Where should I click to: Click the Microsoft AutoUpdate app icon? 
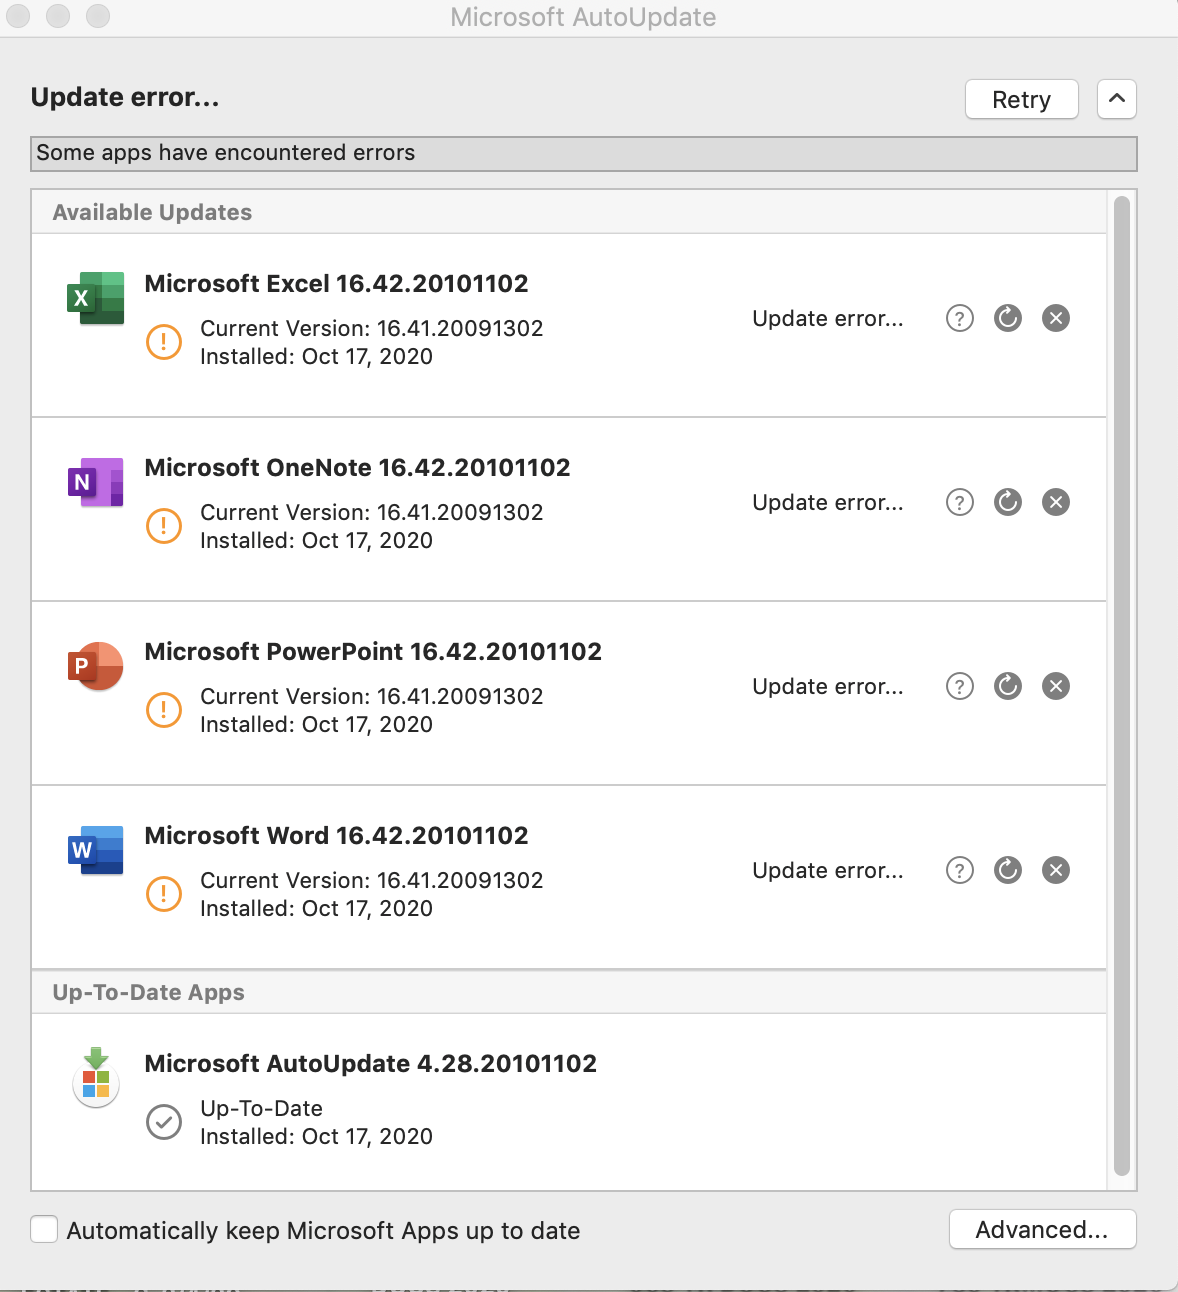[x=96, y=1078]
